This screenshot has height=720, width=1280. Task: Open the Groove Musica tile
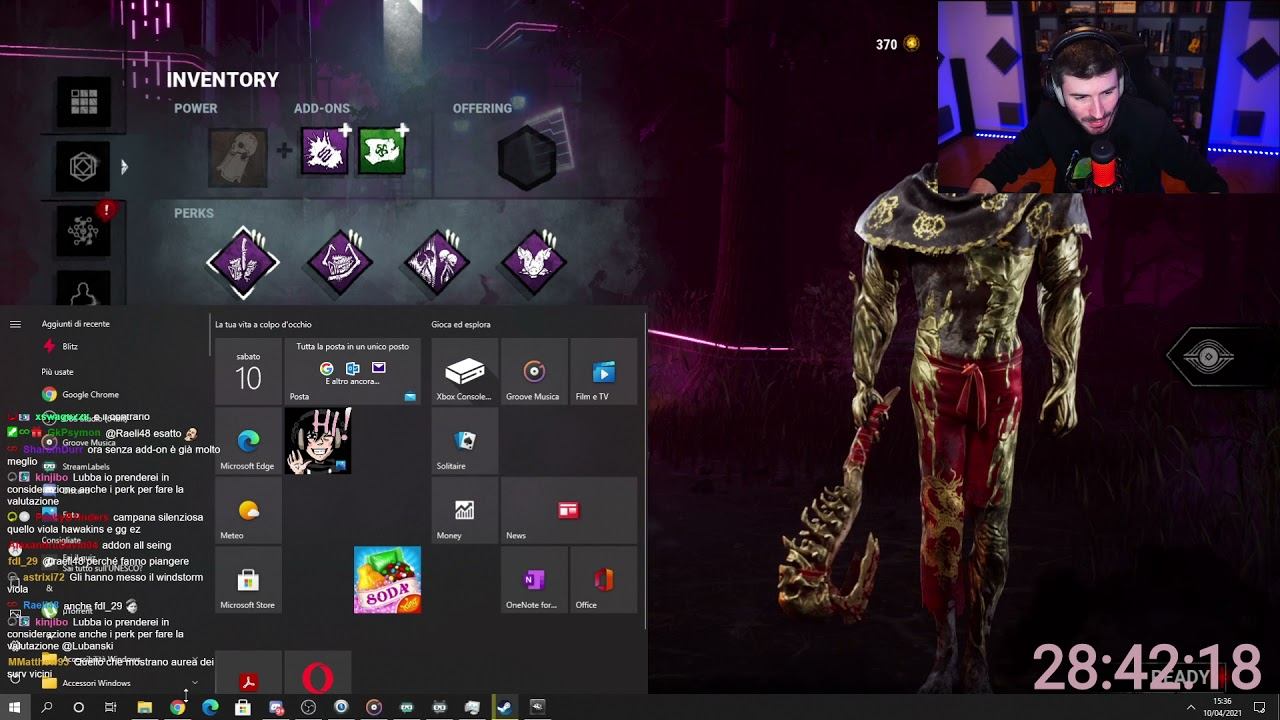point(533,371)
